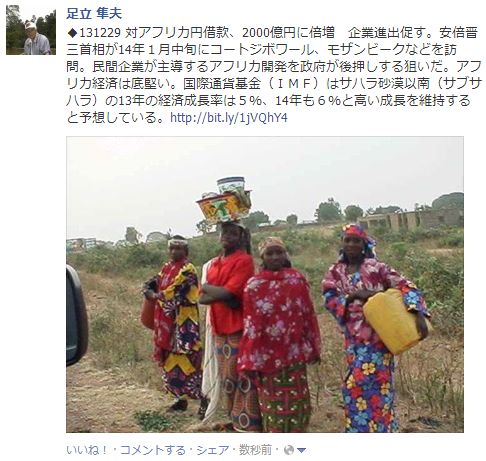The height and width of the screenshot is (461, 486).
Task: Click the woman in the blue floral skirt
Action: click(x=372, y=328)
